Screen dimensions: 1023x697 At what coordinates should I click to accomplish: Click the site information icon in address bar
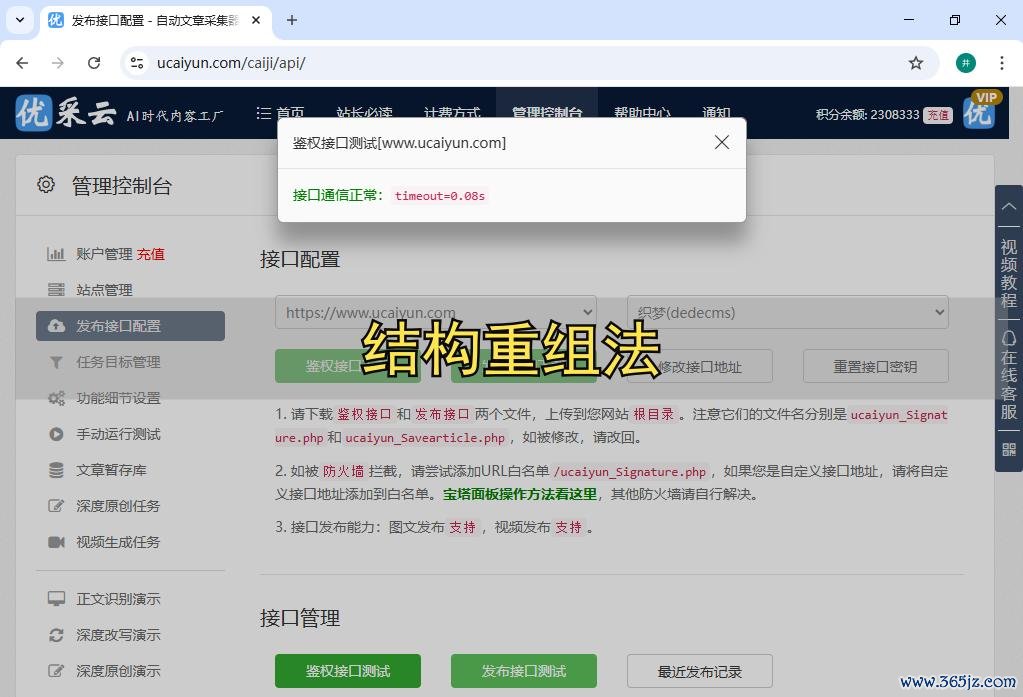click(137, 63)
